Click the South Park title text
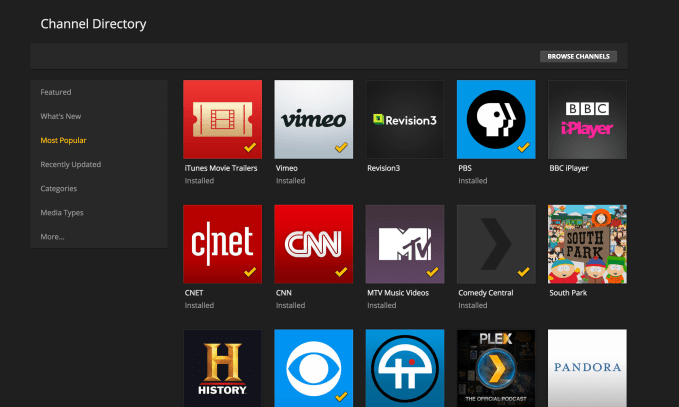 click(568, 293)
